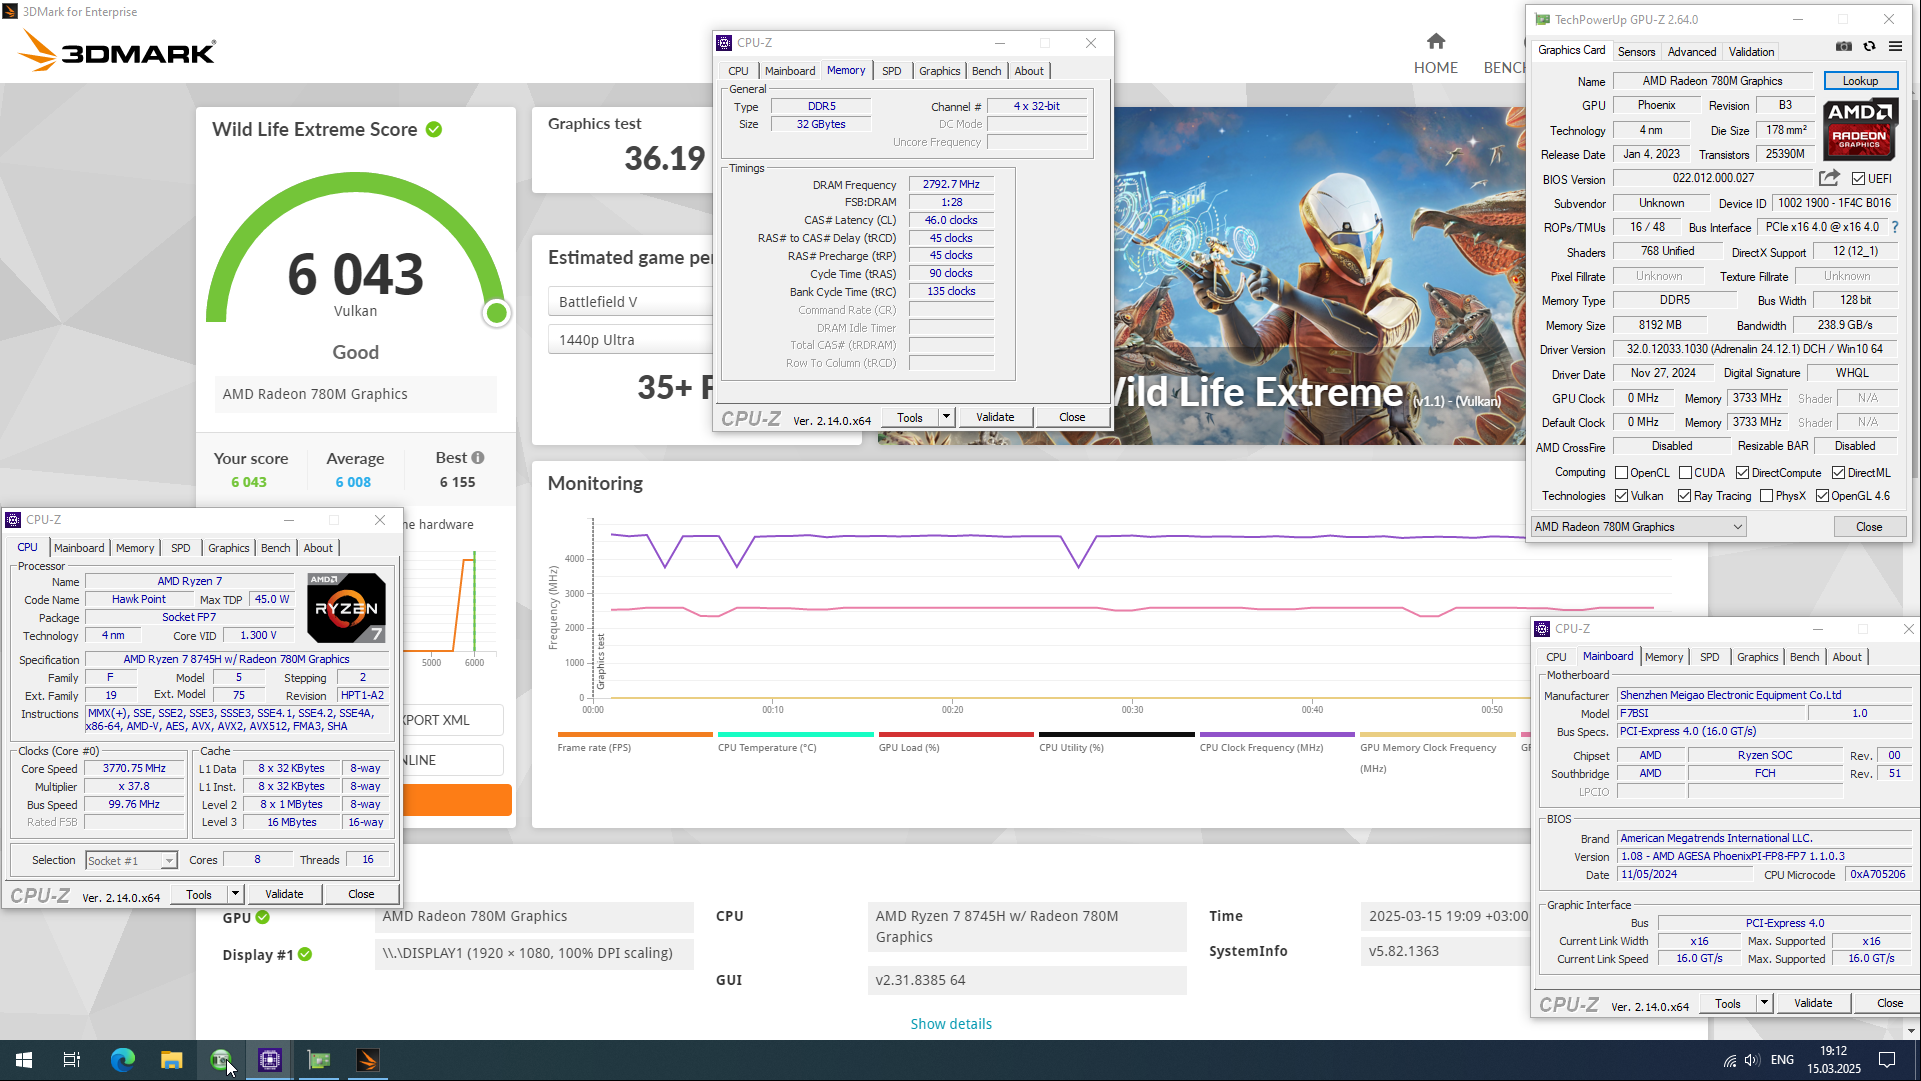
Task: Click the network tray icon
Action: [1730, 1060]
